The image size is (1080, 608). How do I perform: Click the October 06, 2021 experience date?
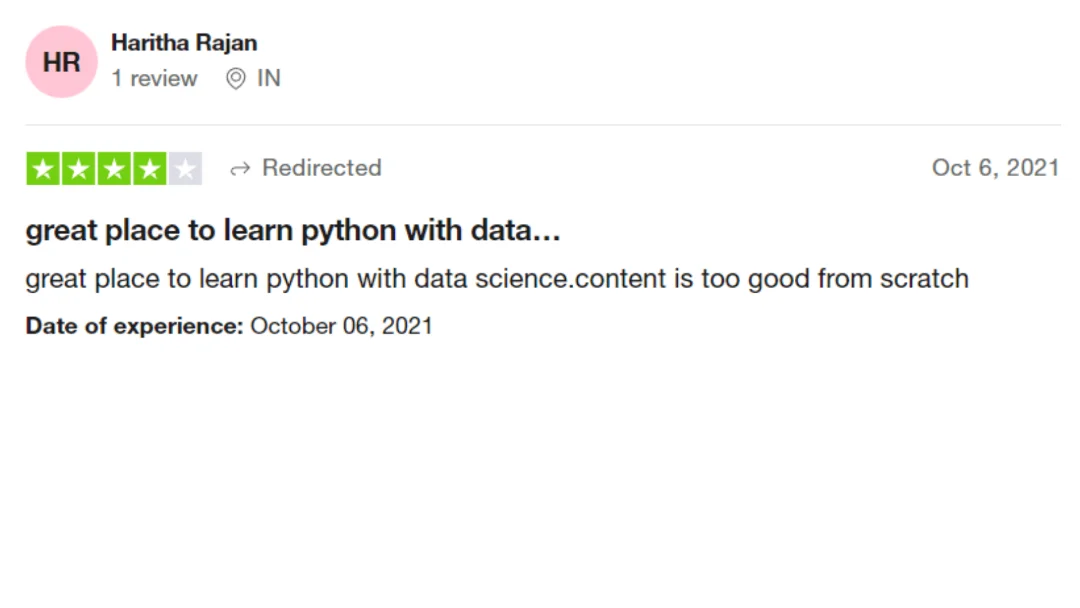[342, 326]
